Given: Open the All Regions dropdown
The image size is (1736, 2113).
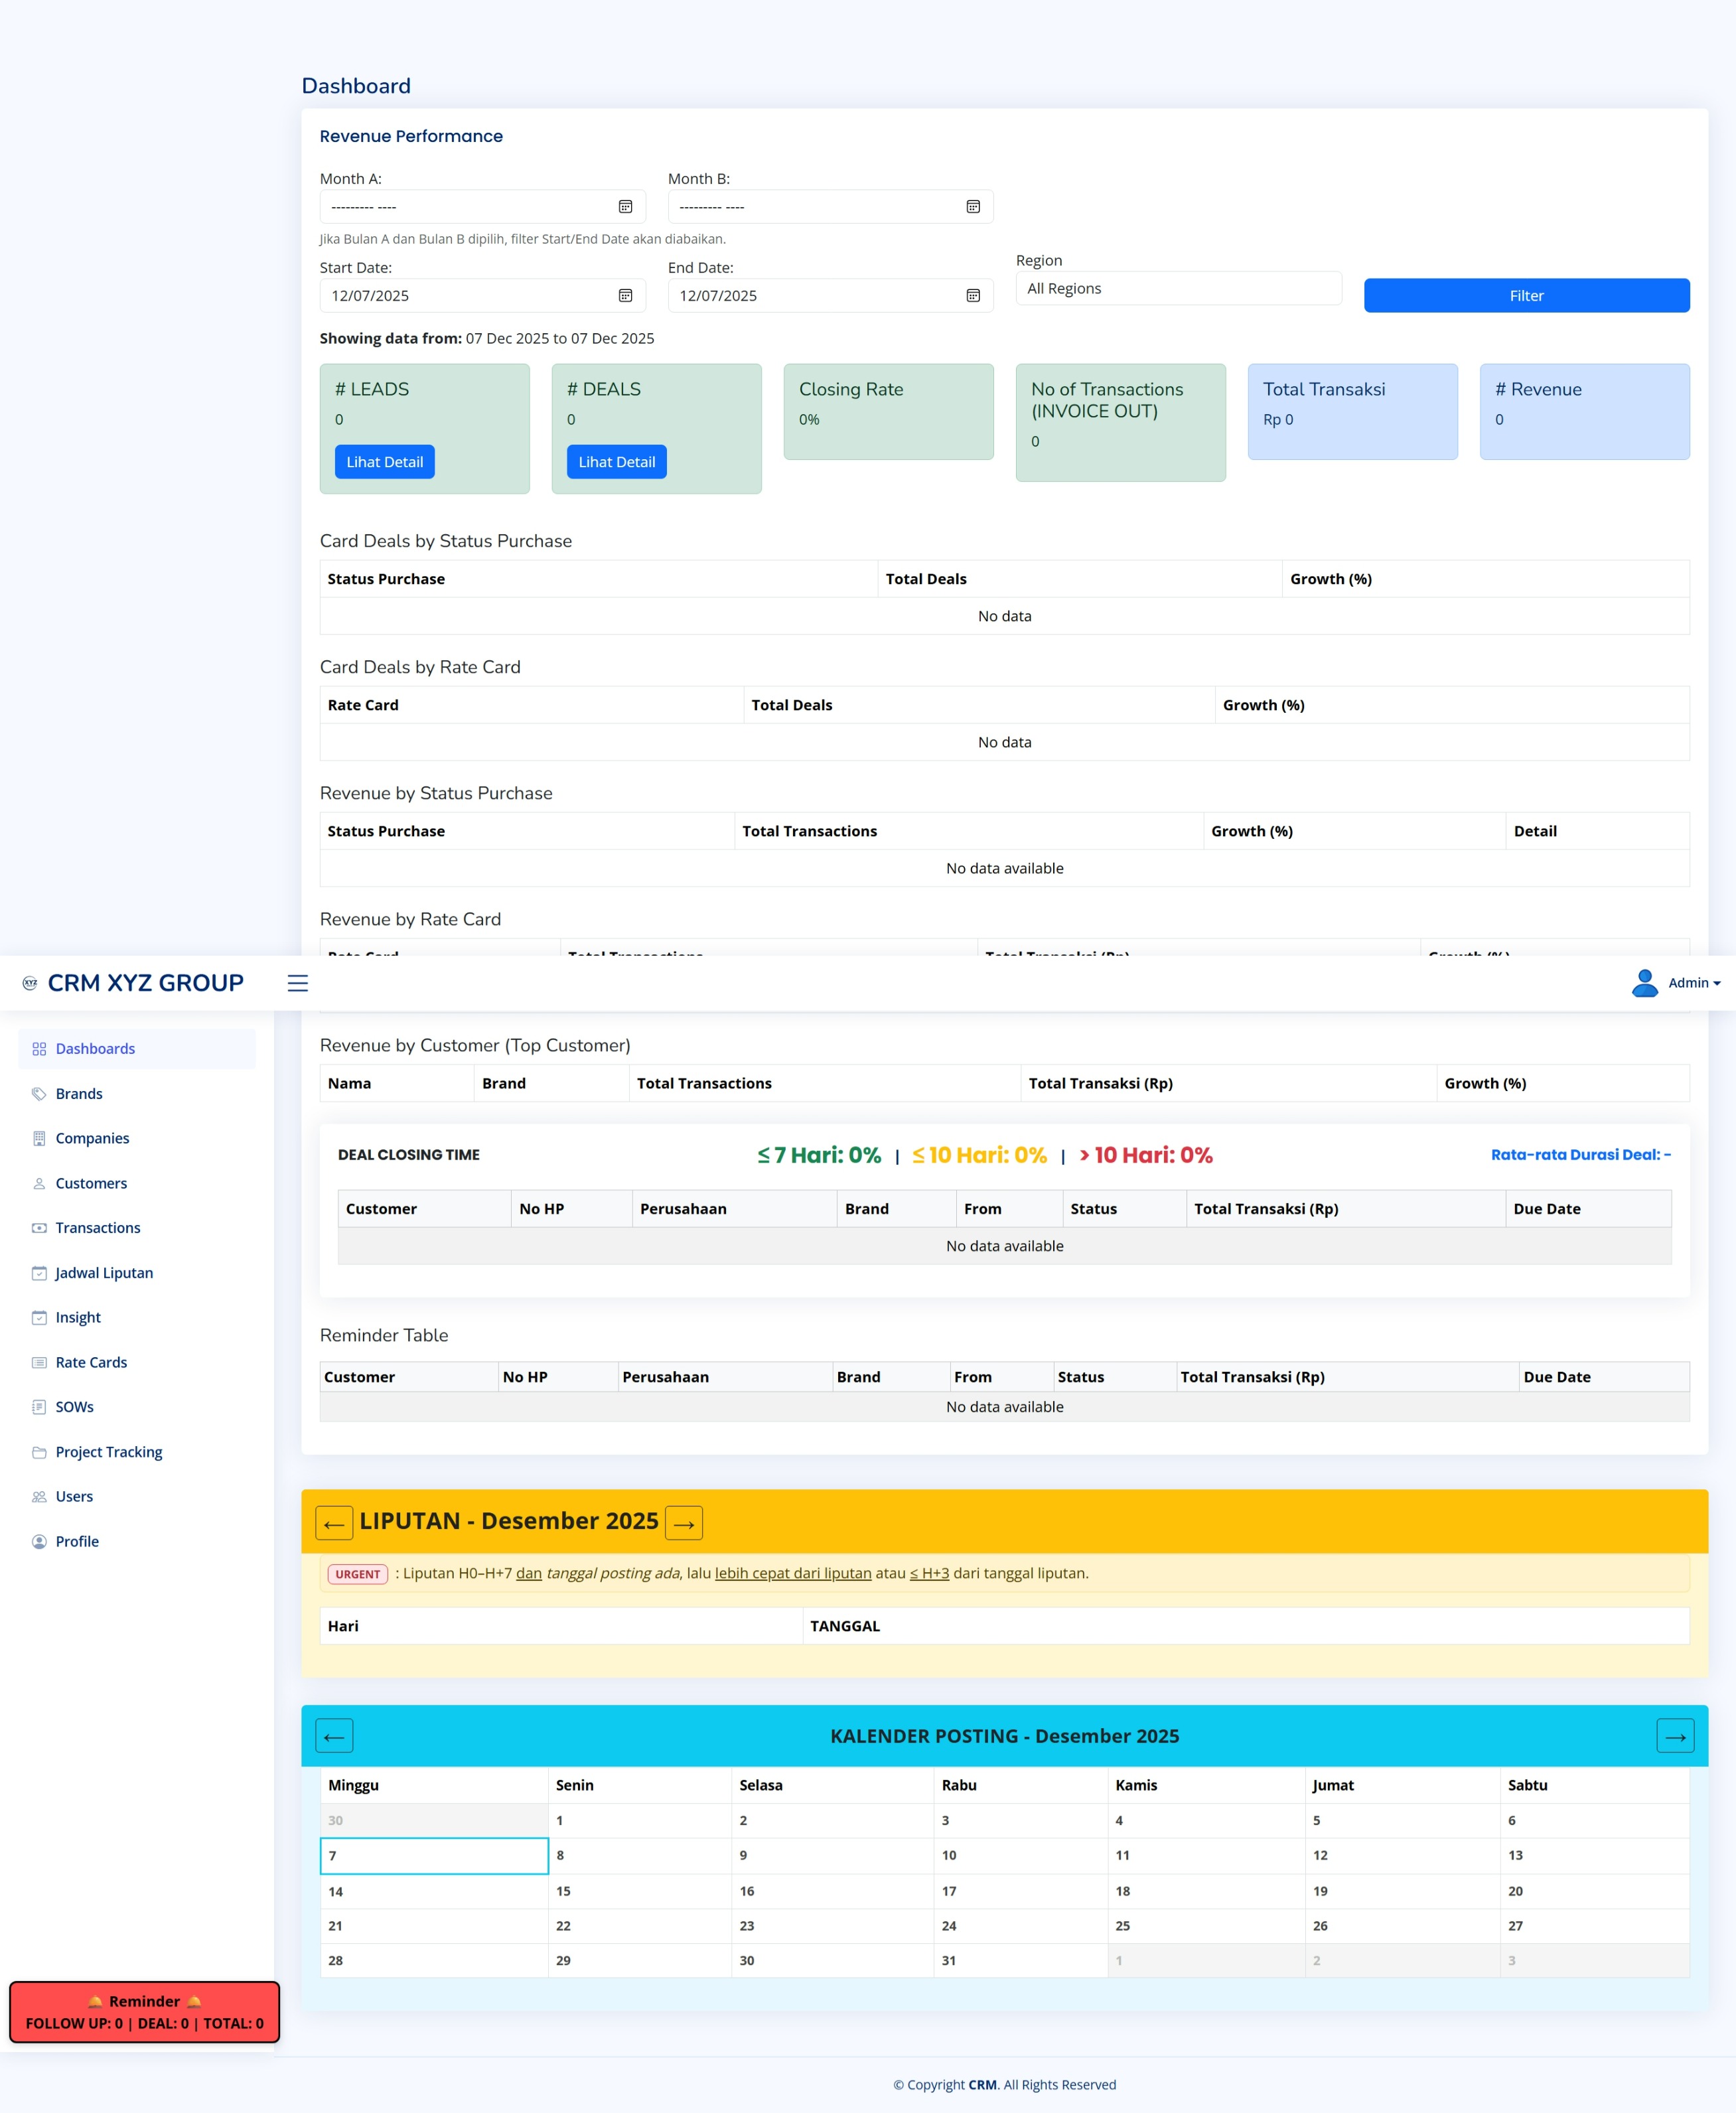Looking at the screenshot, I should click(1177, 289).
